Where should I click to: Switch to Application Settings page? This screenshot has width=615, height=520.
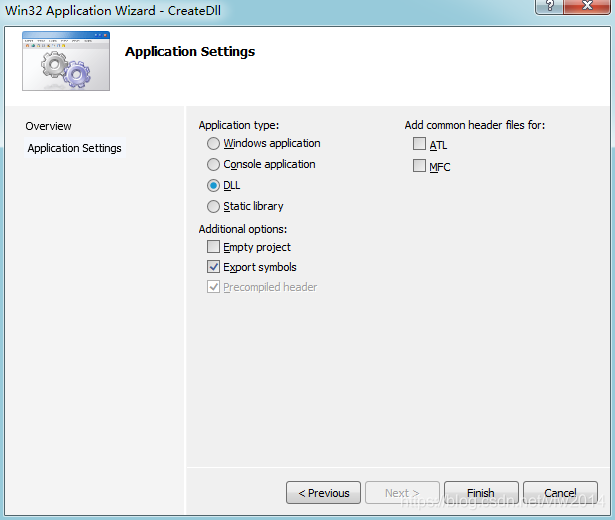75,148
